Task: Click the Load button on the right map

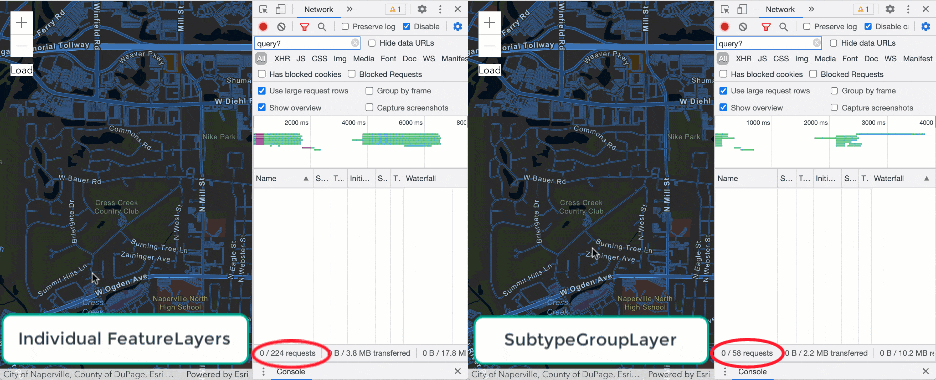Action: 489,70
